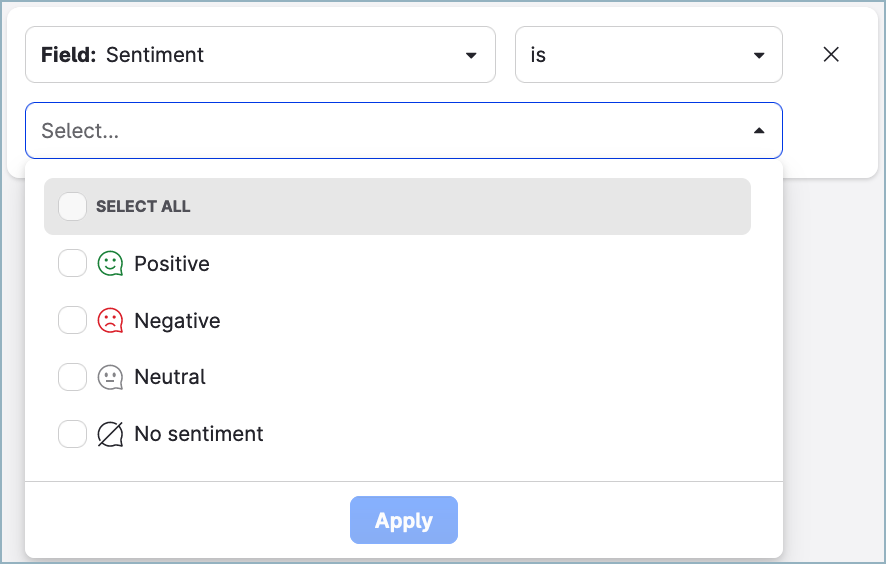Choose the No sentiment option label

(x=199, y=434)
